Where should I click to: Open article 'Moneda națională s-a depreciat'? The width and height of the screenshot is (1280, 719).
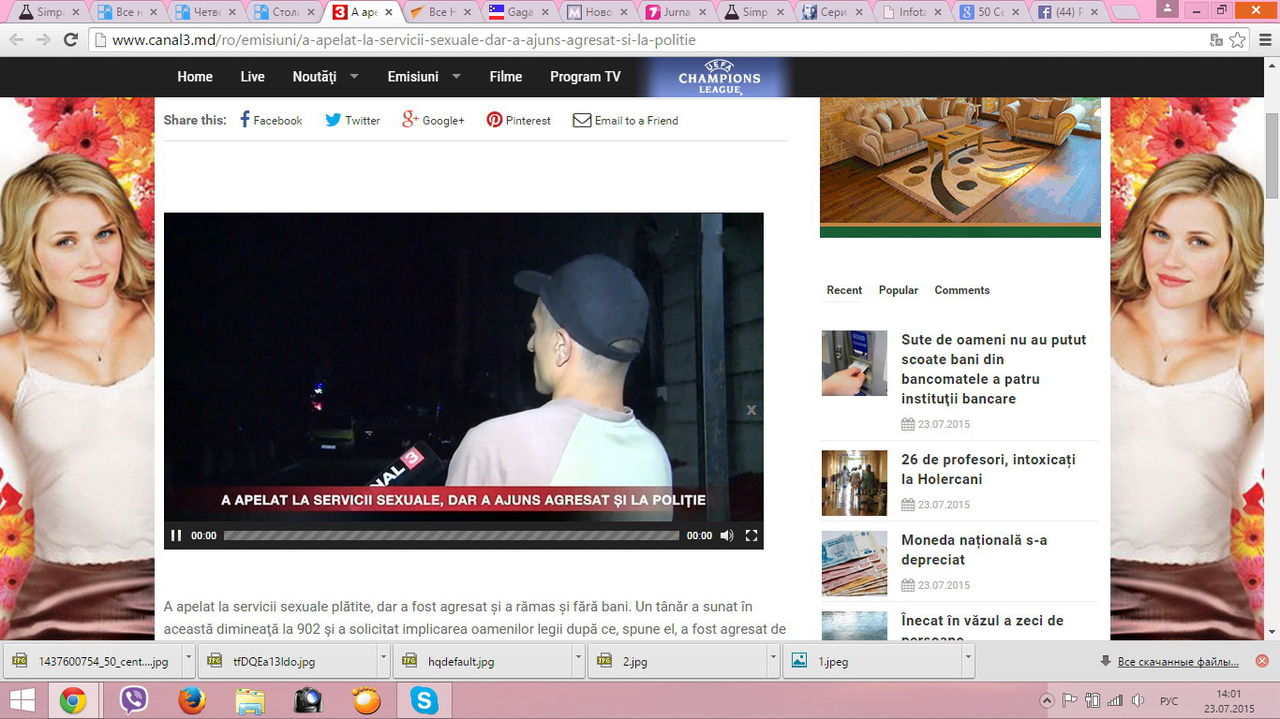974,550
